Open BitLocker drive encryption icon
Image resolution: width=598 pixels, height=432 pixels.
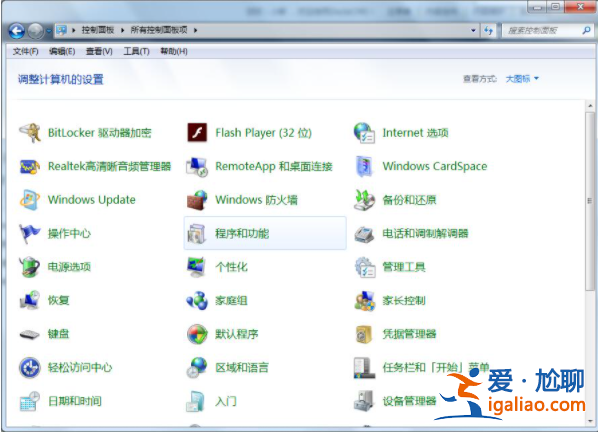pos(30,133)
